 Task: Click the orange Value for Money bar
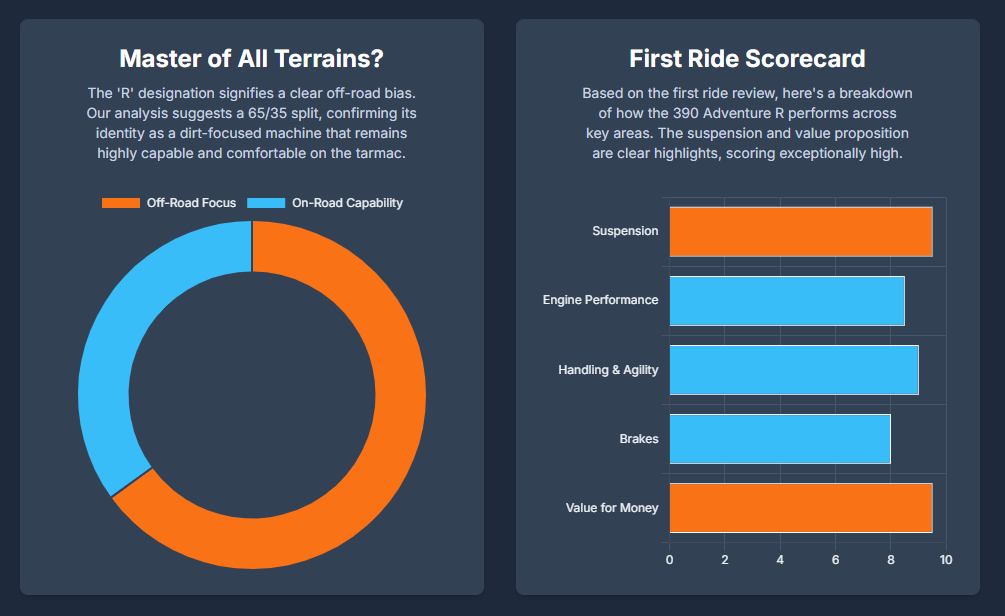tap(800, 508)
